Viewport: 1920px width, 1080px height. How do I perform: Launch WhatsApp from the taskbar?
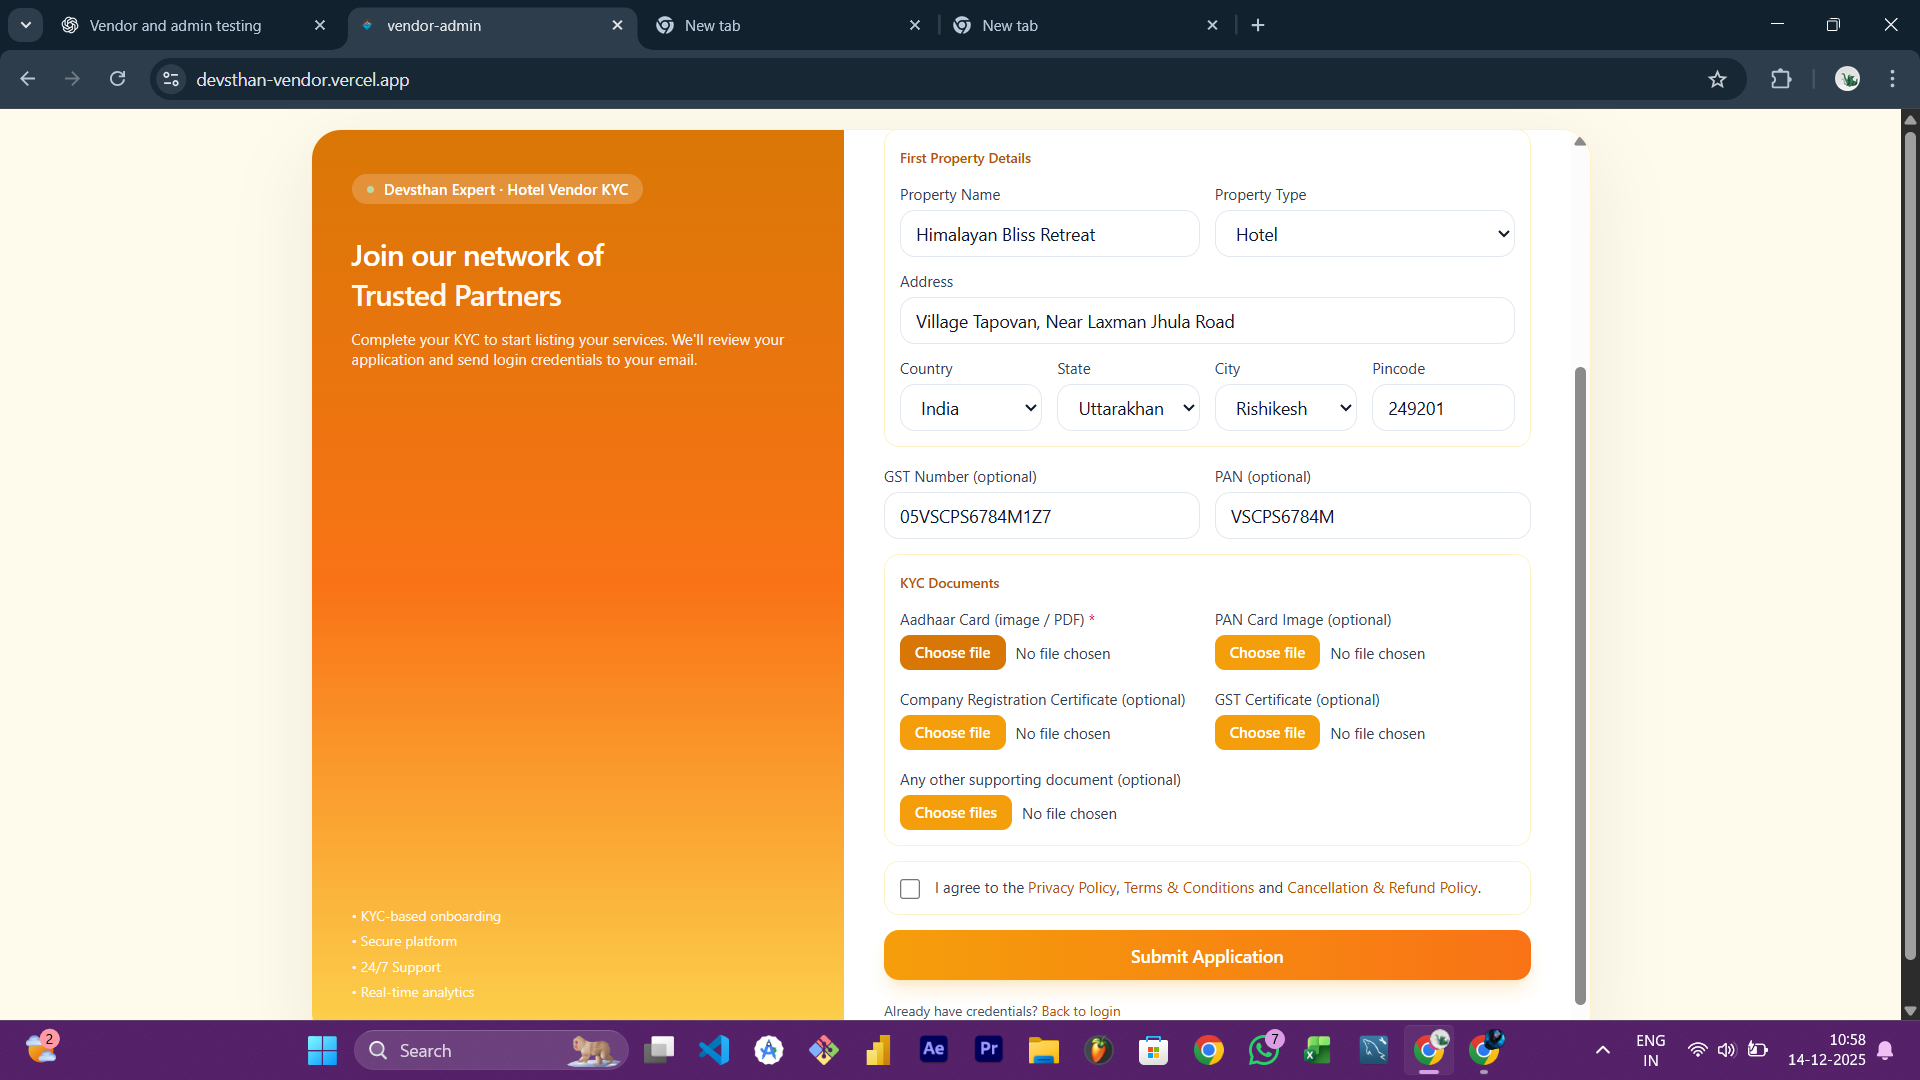[x=1263, y=1050]
